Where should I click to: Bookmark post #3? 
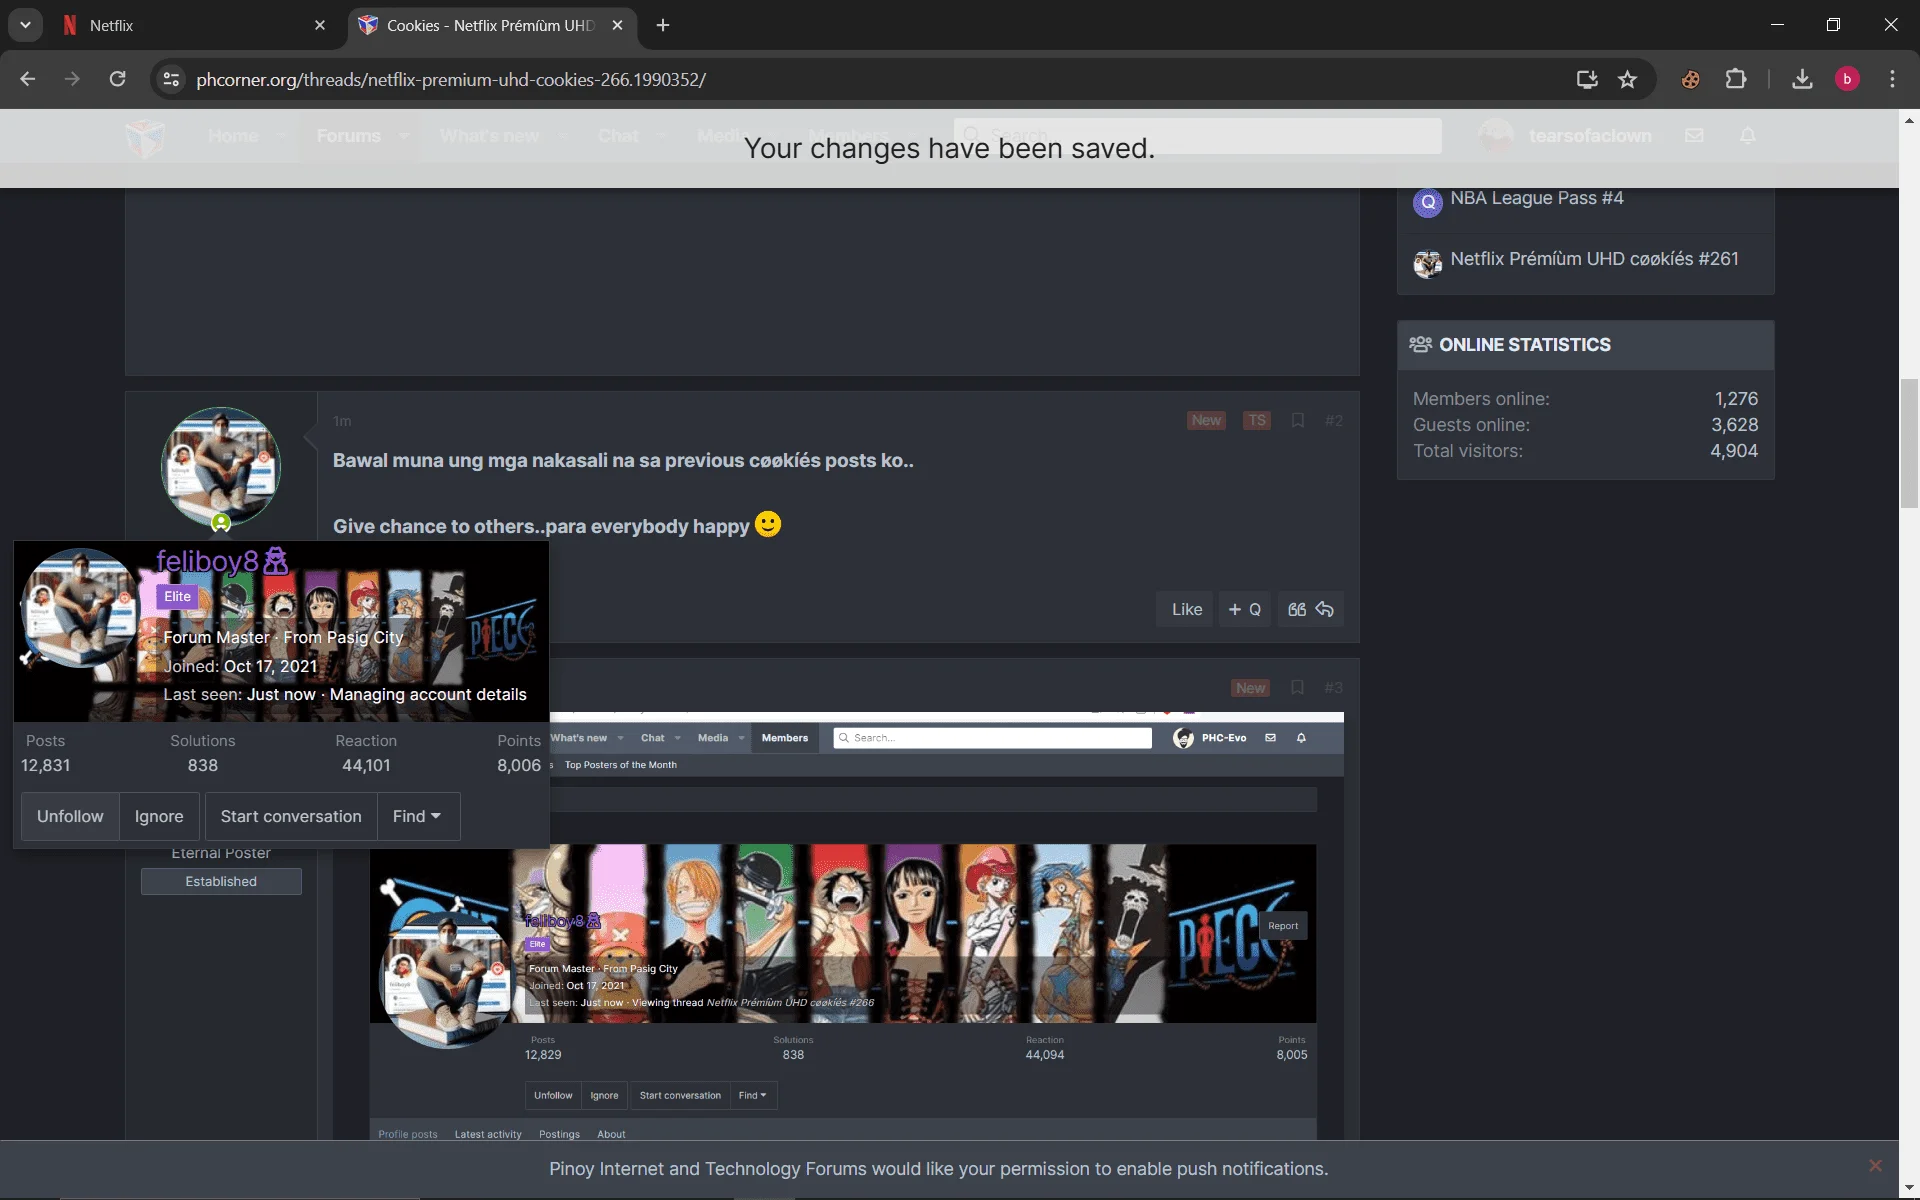tap(1297, 688)
